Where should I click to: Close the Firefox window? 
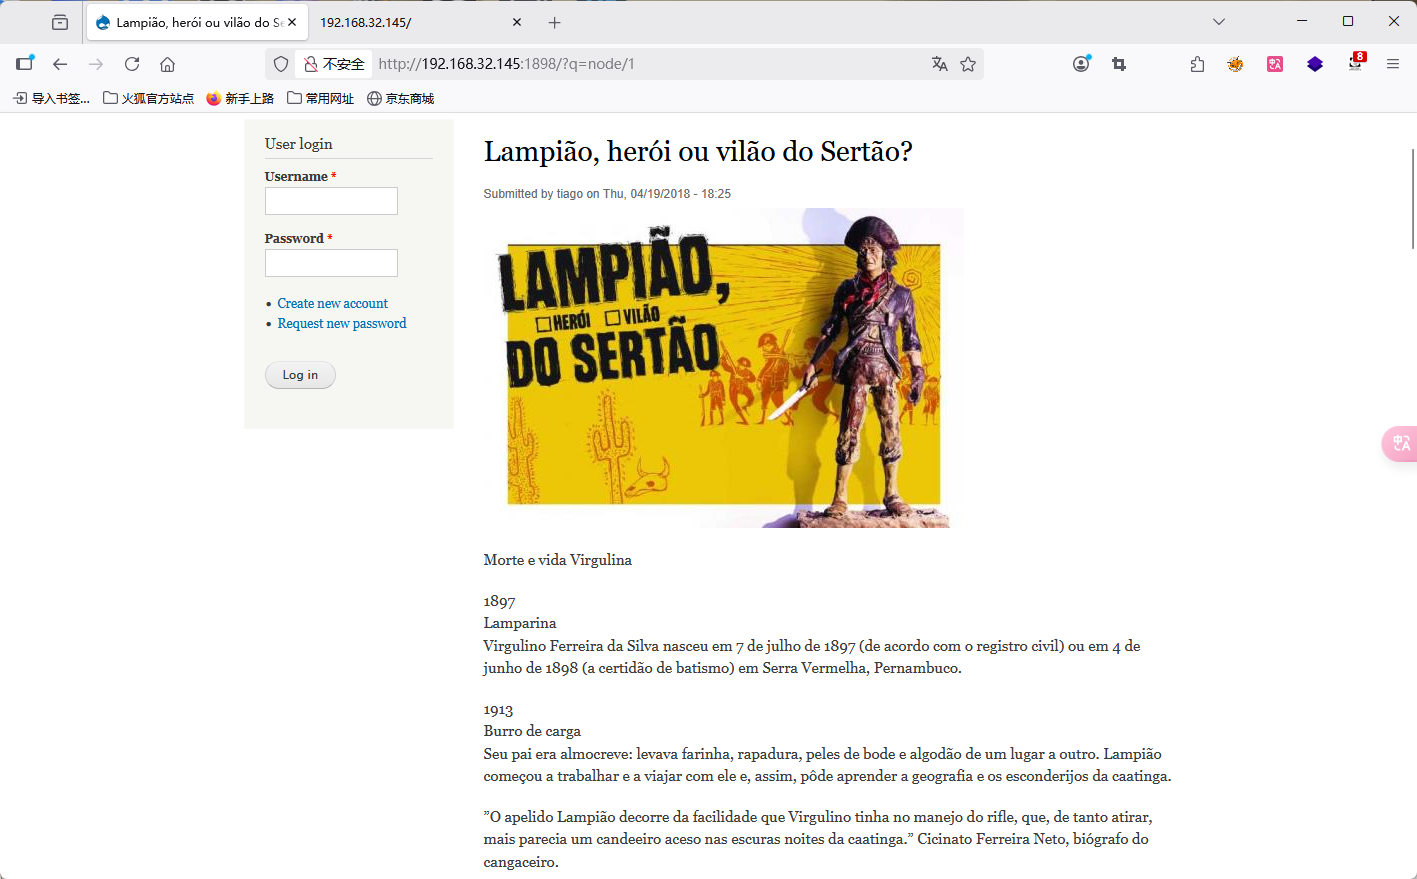coord(1394,21)
